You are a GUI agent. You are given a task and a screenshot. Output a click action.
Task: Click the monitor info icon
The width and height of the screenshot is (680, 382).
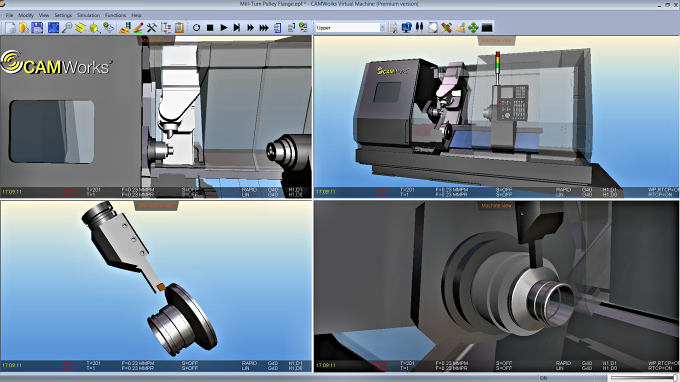click(x=406, y=28)
